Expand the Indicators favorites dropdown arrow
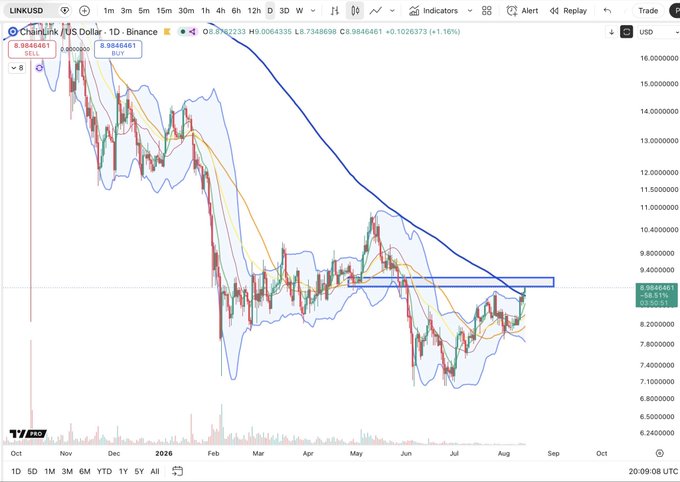This screenshot has width=680, height=482. 470,11
